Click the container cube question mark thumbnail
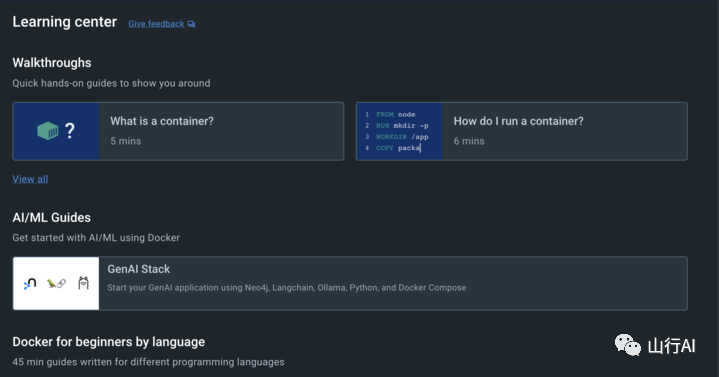The image size is (719, 377). [x=56, y=131]
